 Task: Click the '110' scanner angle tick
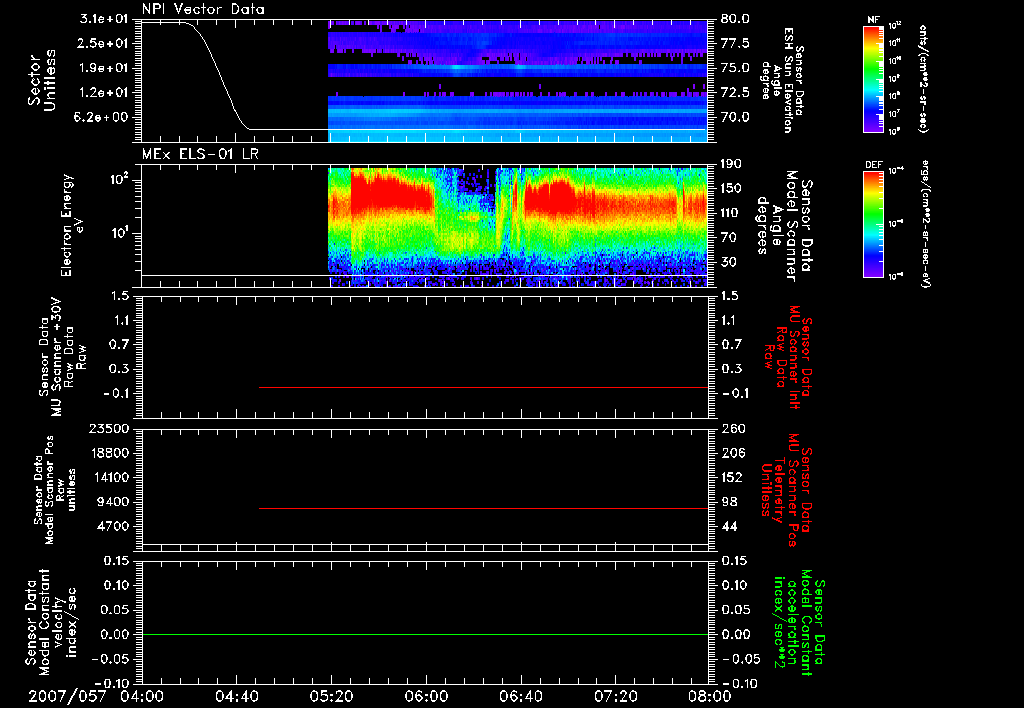point(731,213)
